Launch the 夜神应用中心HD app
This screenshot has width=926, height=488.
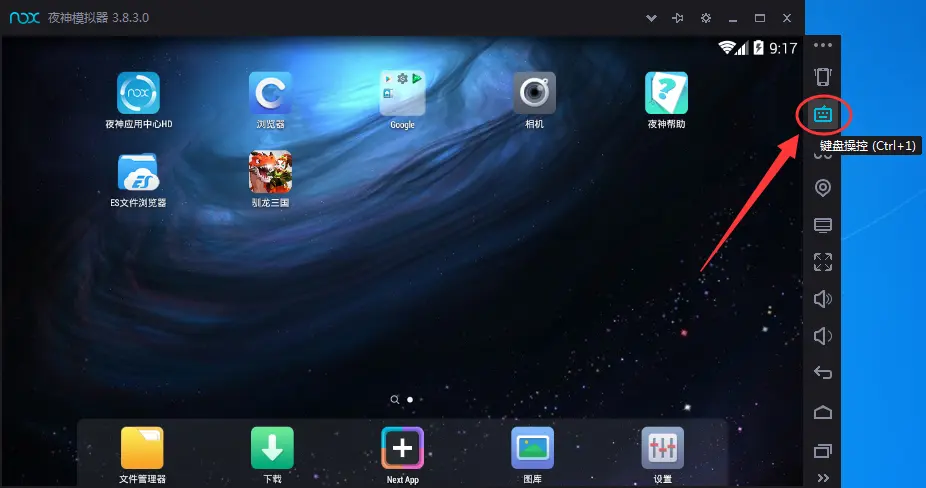(138, 100)
